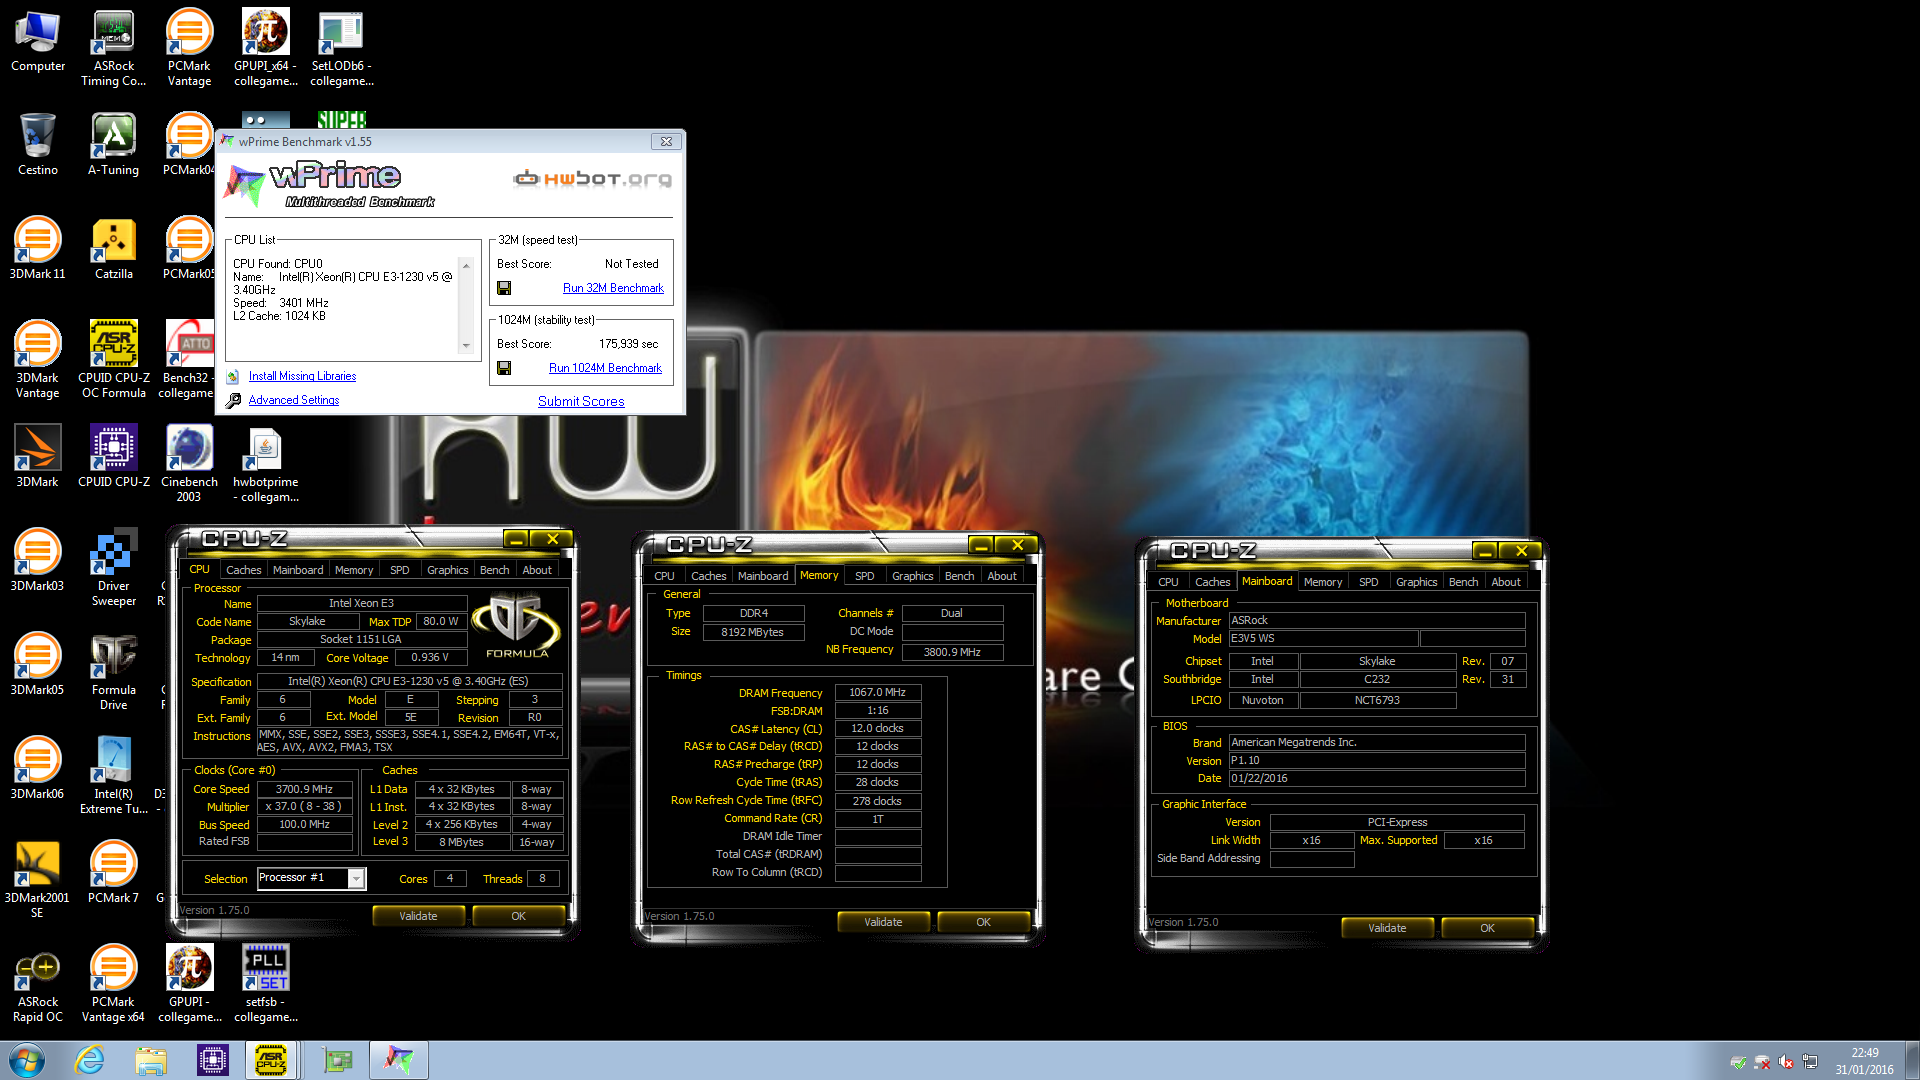
Task: Switch to Caches tab in left CPU-Z
Action: coord(243,570)
